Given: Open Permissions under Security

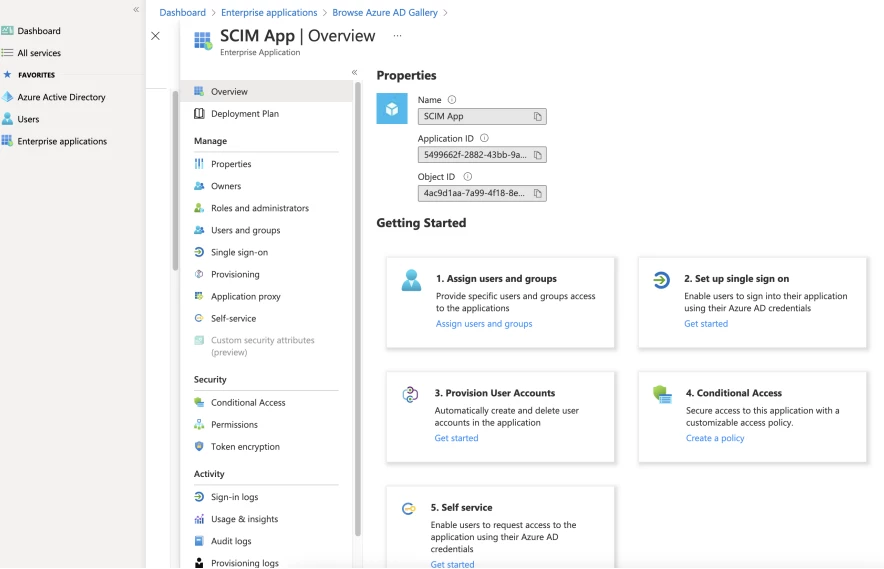Looking at the screenshot, I should point(234,425).
